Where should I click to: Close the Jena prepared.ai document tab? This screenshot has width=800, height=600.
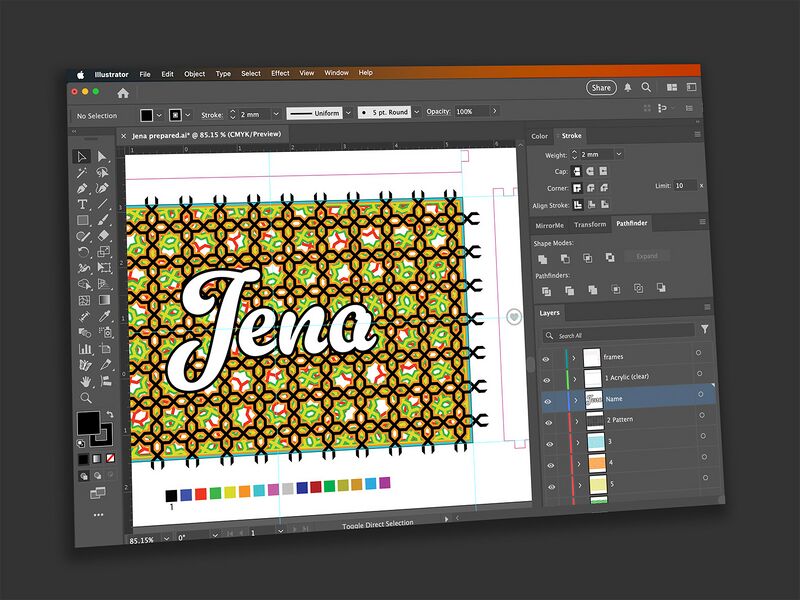pyautogui.click(x=123, y=136)
